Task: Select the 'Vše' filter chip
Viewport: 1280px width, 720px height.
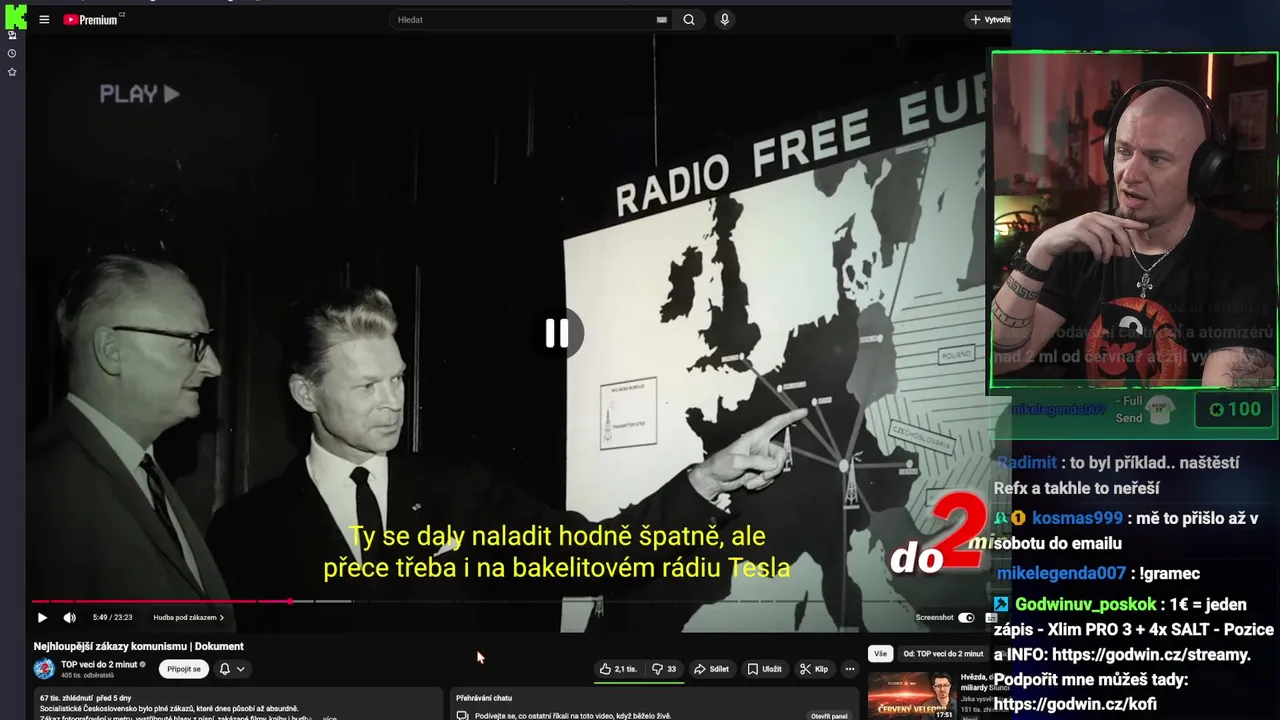Action: tap(880, 654)
